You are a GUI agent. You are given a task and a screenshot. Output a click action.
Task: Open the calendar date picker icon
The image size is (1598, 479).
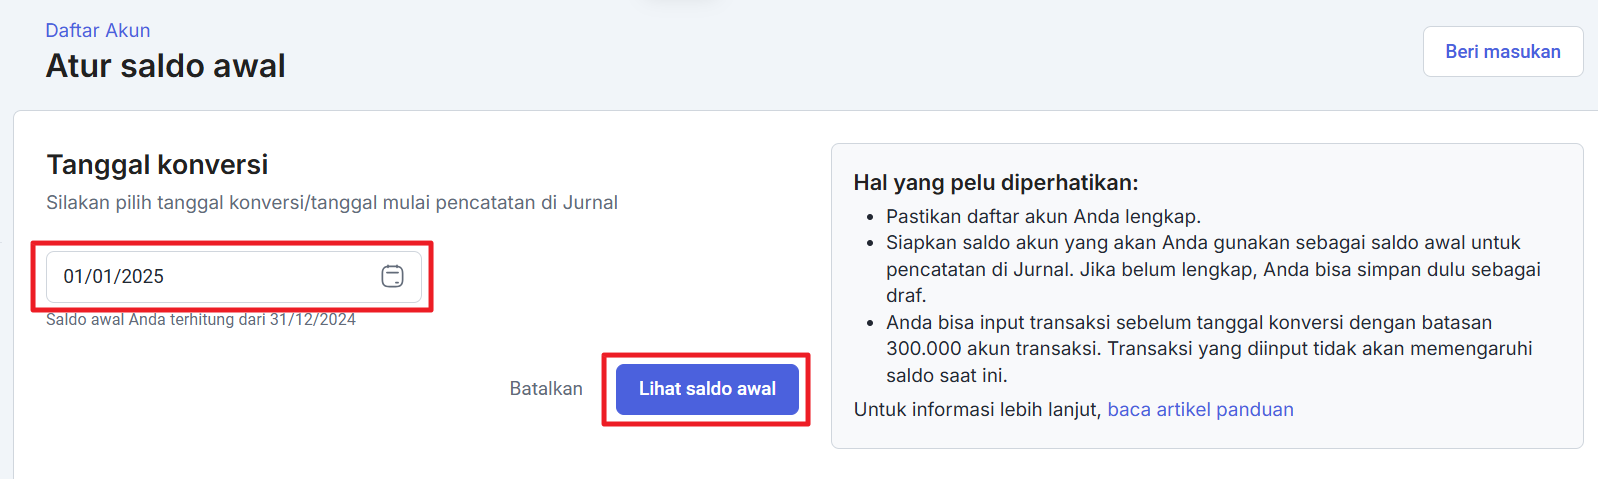pos(392,276)
